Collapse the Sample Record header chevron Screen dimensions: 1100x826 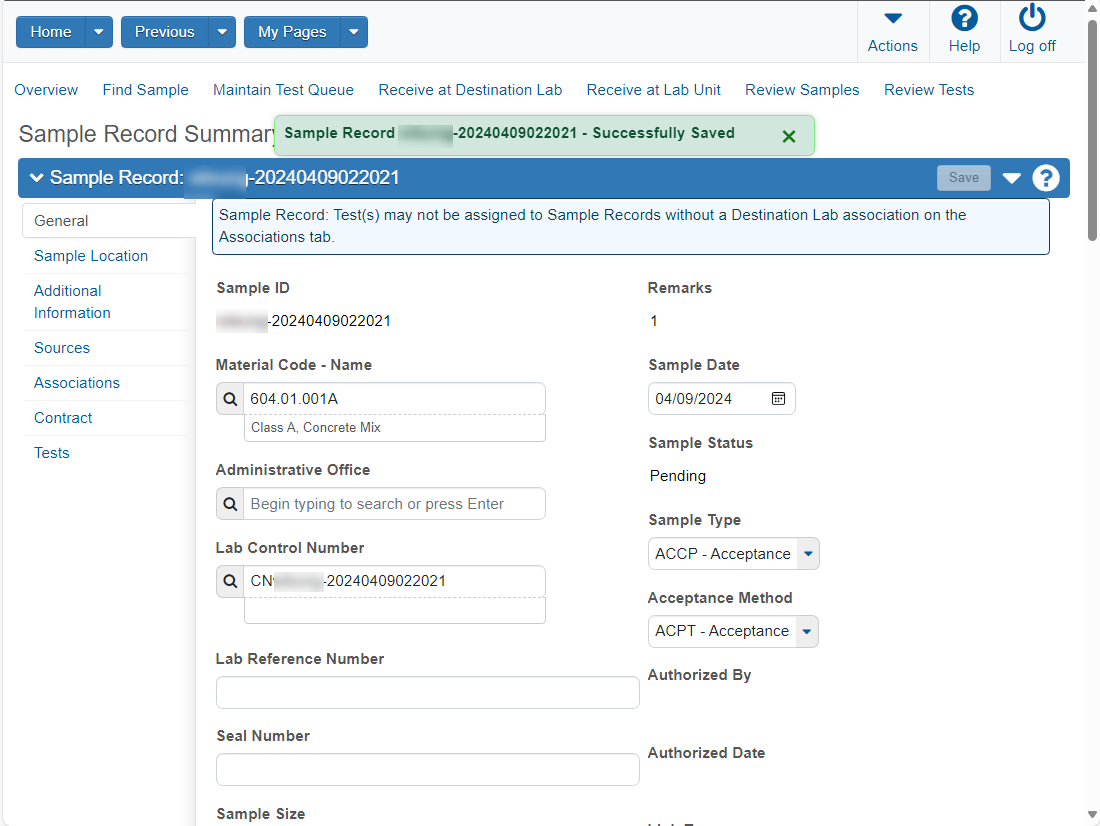36,178
